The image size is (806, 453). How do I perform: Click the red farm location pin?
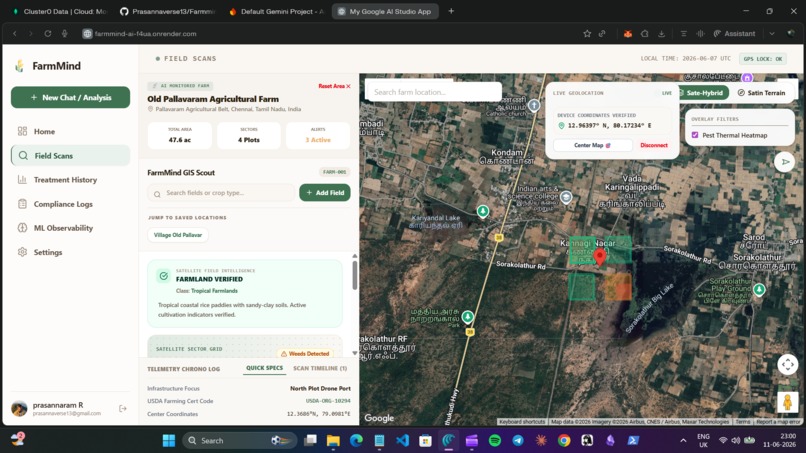tap(599, 257)
